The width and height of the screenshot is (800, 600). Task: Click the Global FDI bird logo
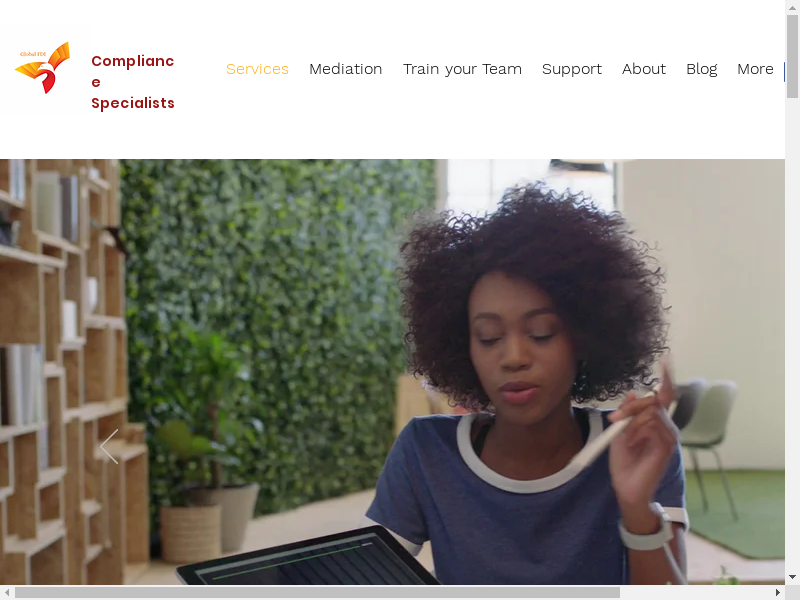[x=43, y=68]
